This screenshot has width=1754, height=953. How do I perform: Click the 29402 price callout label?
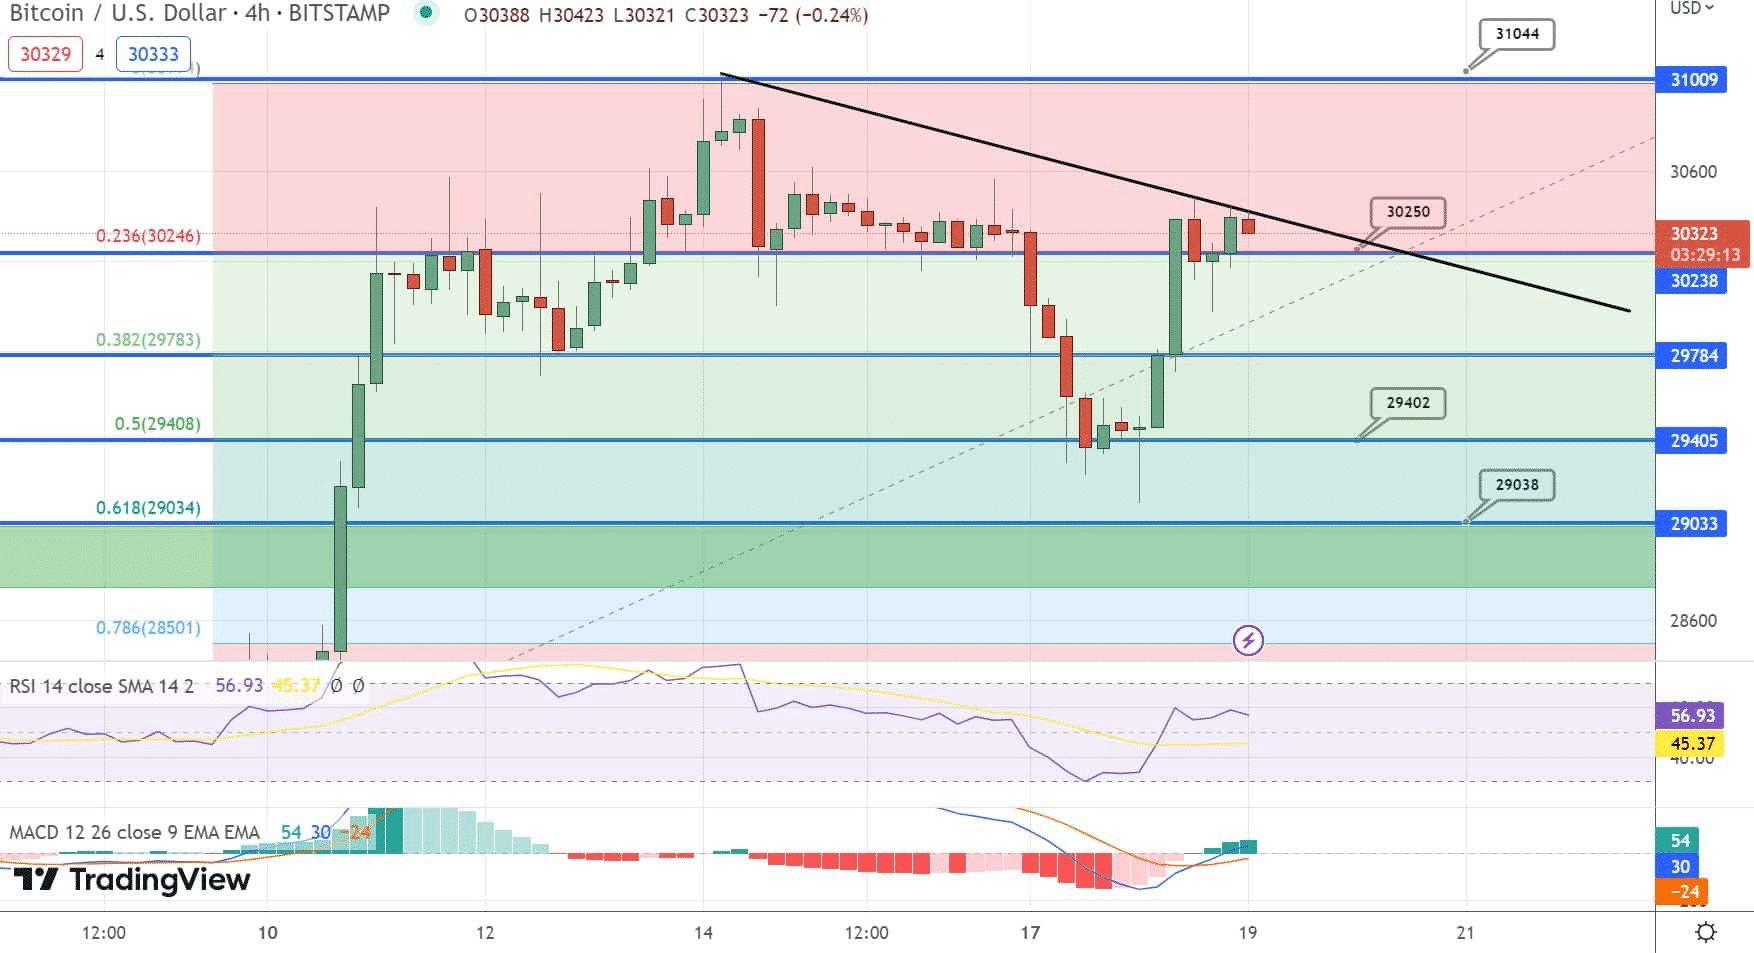pyautogui.click(x=1407, y=403)
